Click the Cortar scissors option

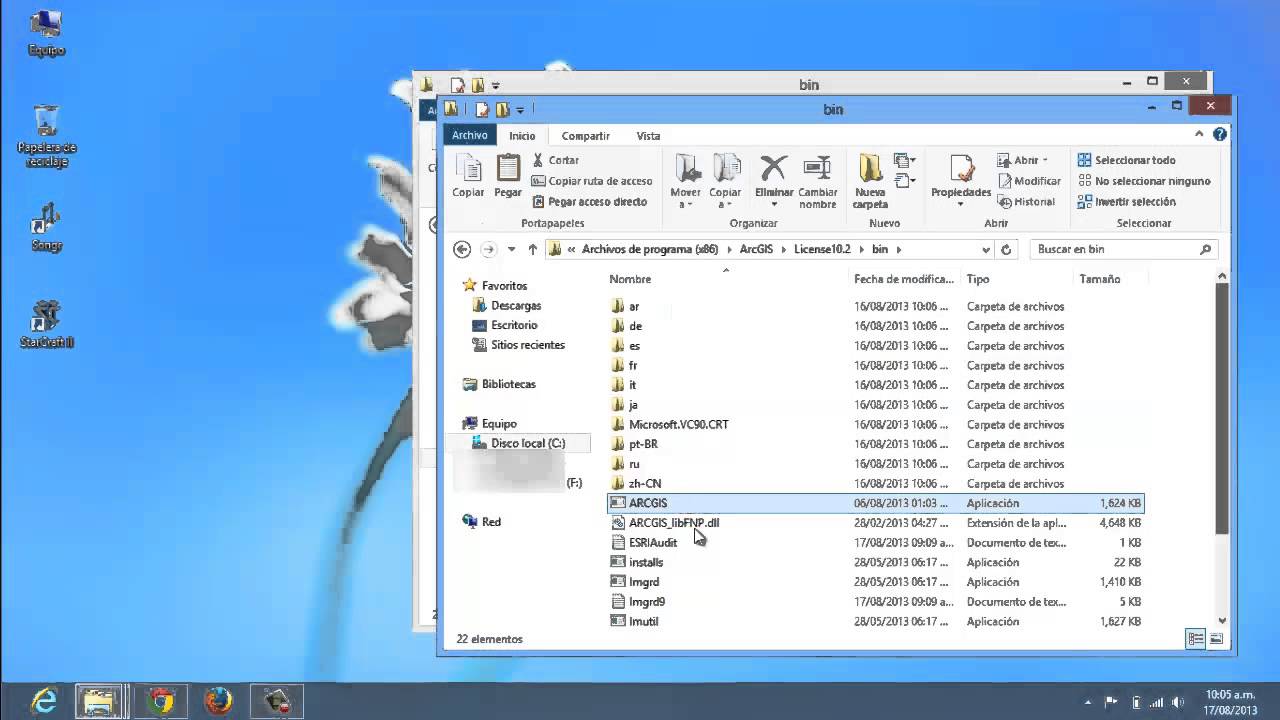[556, 160]
